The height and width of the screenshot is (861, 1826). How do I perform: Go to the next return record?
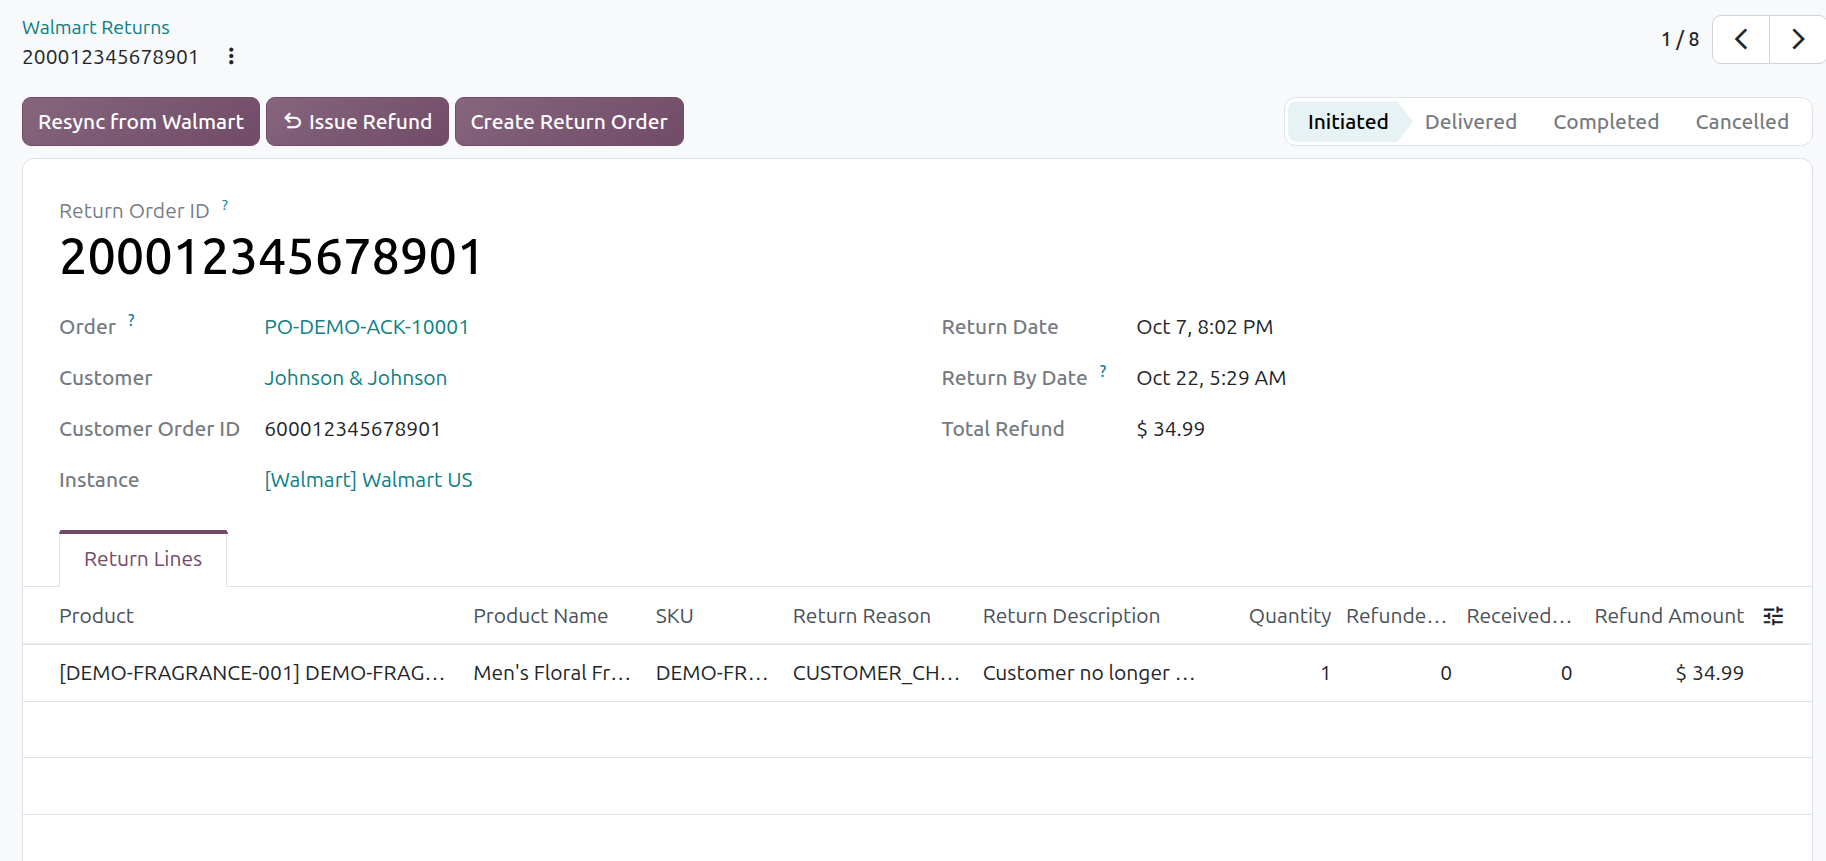pos(1798,39)
